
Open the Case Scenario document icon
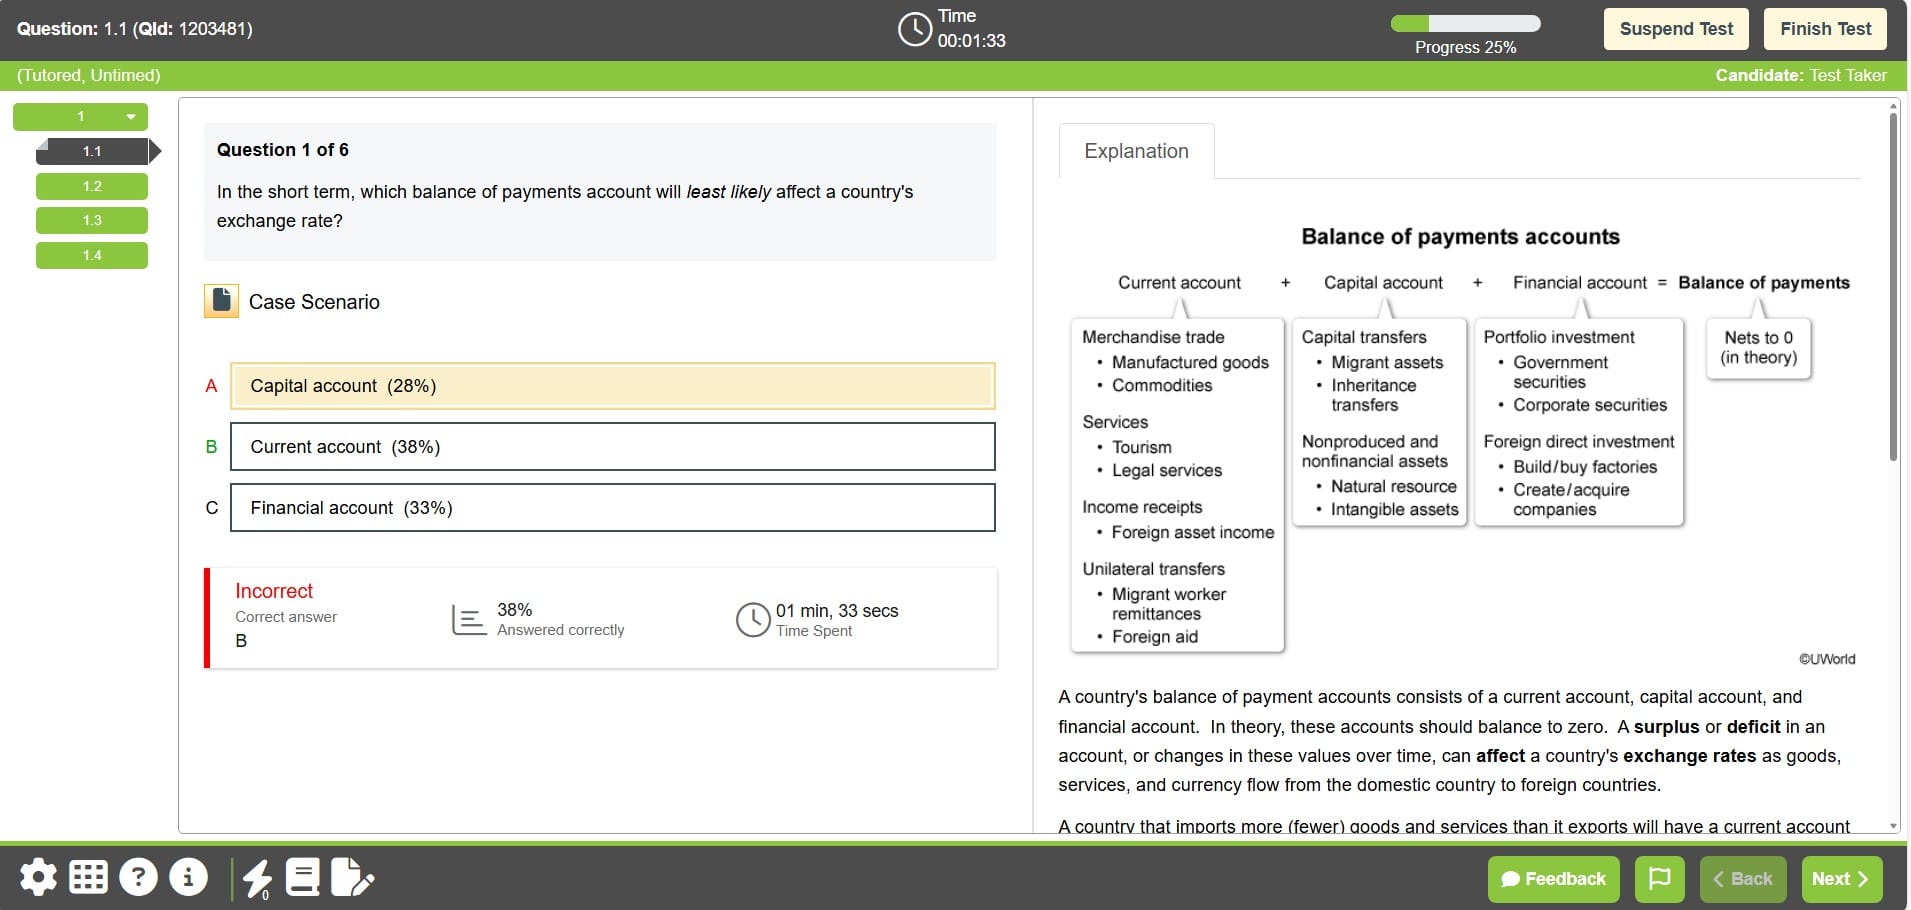pyautogui.click(x=221, y=301)
